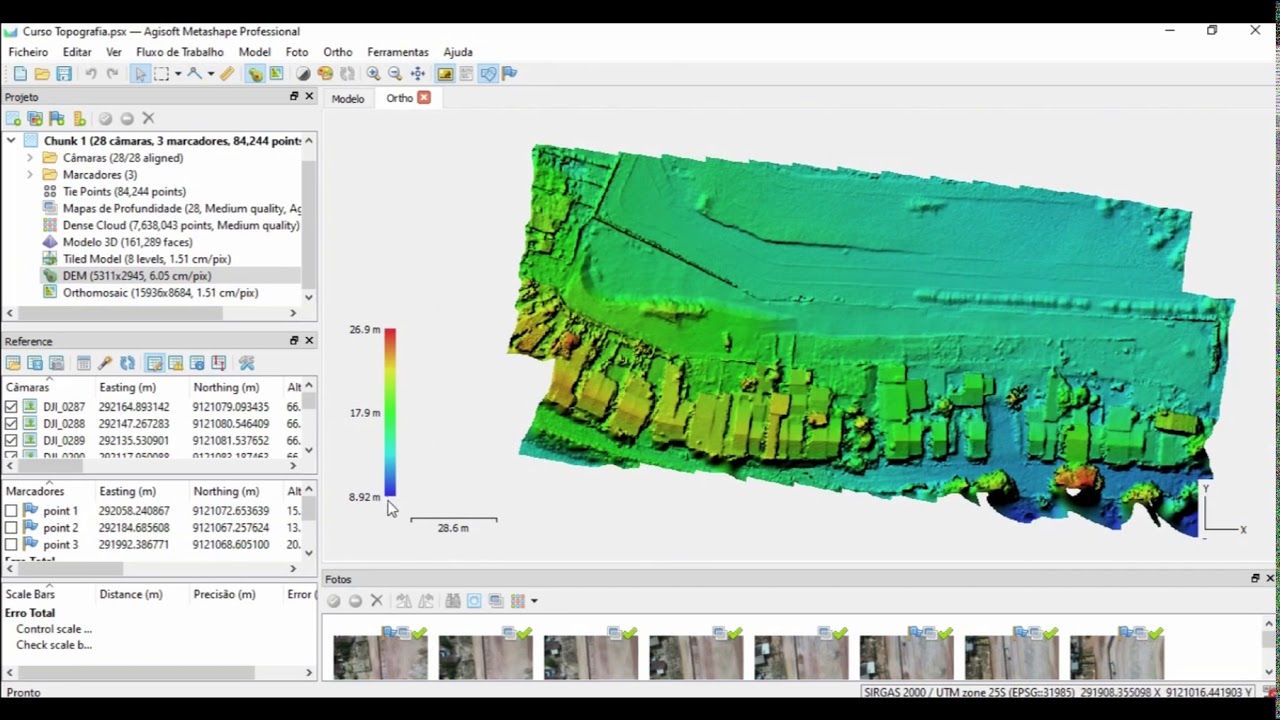Open the Rectangle selection tool dropdown arrow
The width and height of the screenshot is (1280, 720).
177,74
